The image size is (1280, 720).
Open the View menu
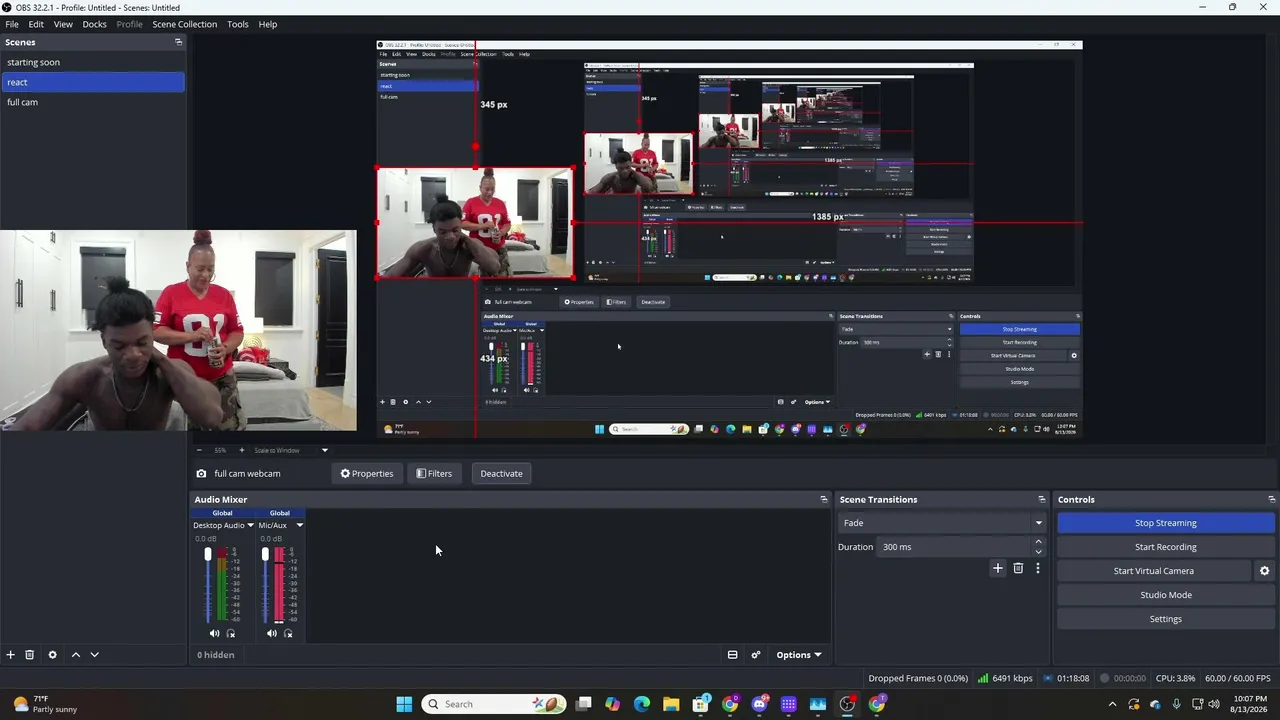point(62,24)
